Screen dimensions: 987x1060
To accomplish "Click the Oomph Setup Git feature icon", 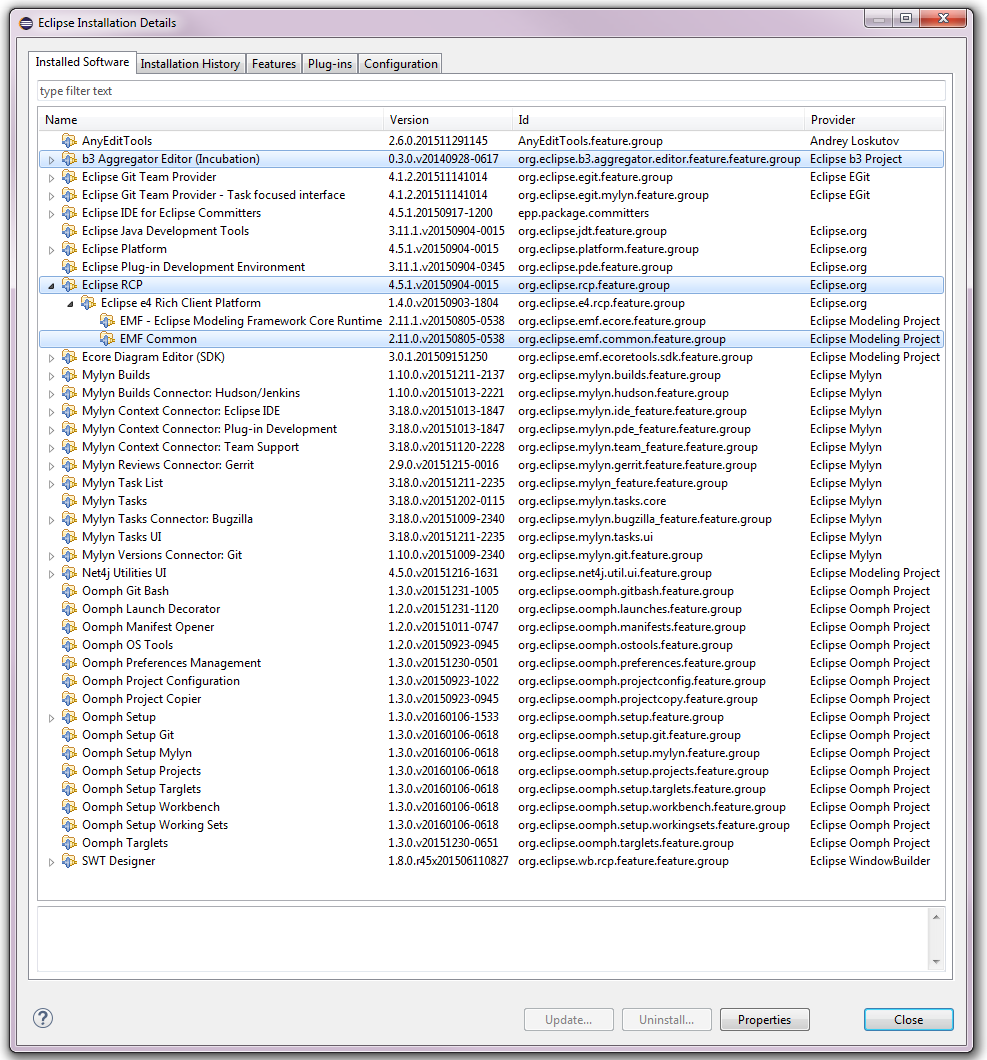I will click(69, 735).
